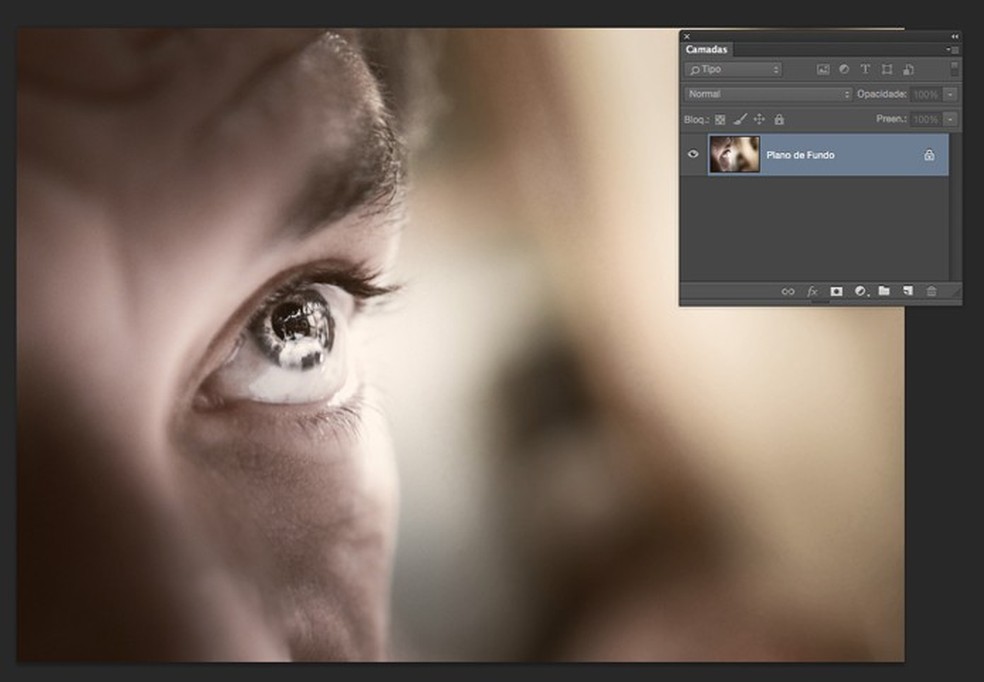Click the Preen. 100% fill field
The width and height of the screenshot is (984, 682).
(926, 119)
